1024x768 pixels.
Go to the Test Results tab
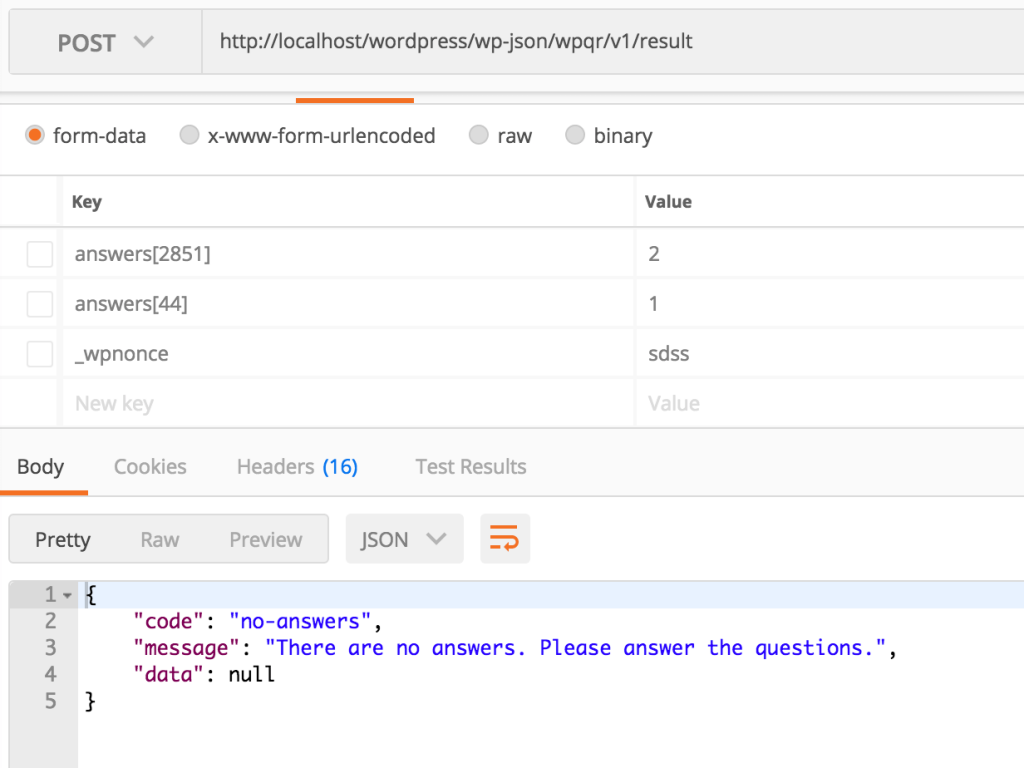470,466
